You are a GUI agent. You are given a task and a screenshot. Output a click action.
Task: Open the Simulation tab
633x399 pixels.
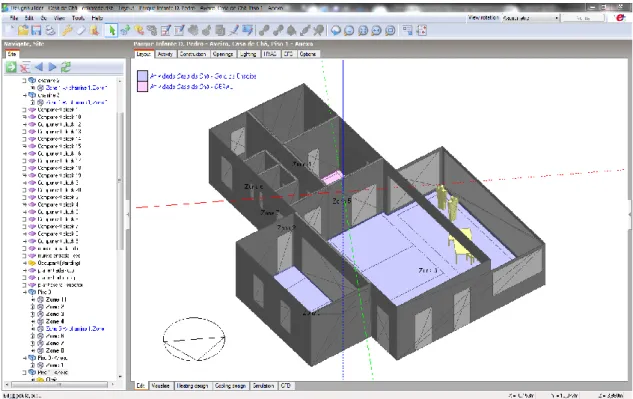(263, 386)
